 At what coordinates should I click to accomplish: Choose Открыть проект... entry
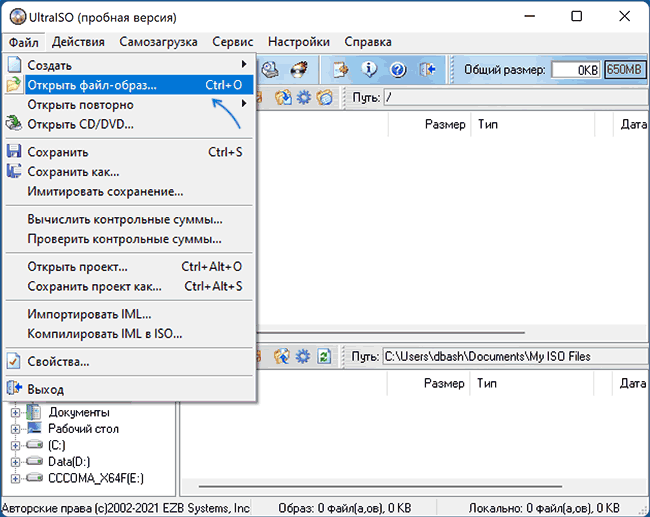pyautogui.click(x=129, y=267)
